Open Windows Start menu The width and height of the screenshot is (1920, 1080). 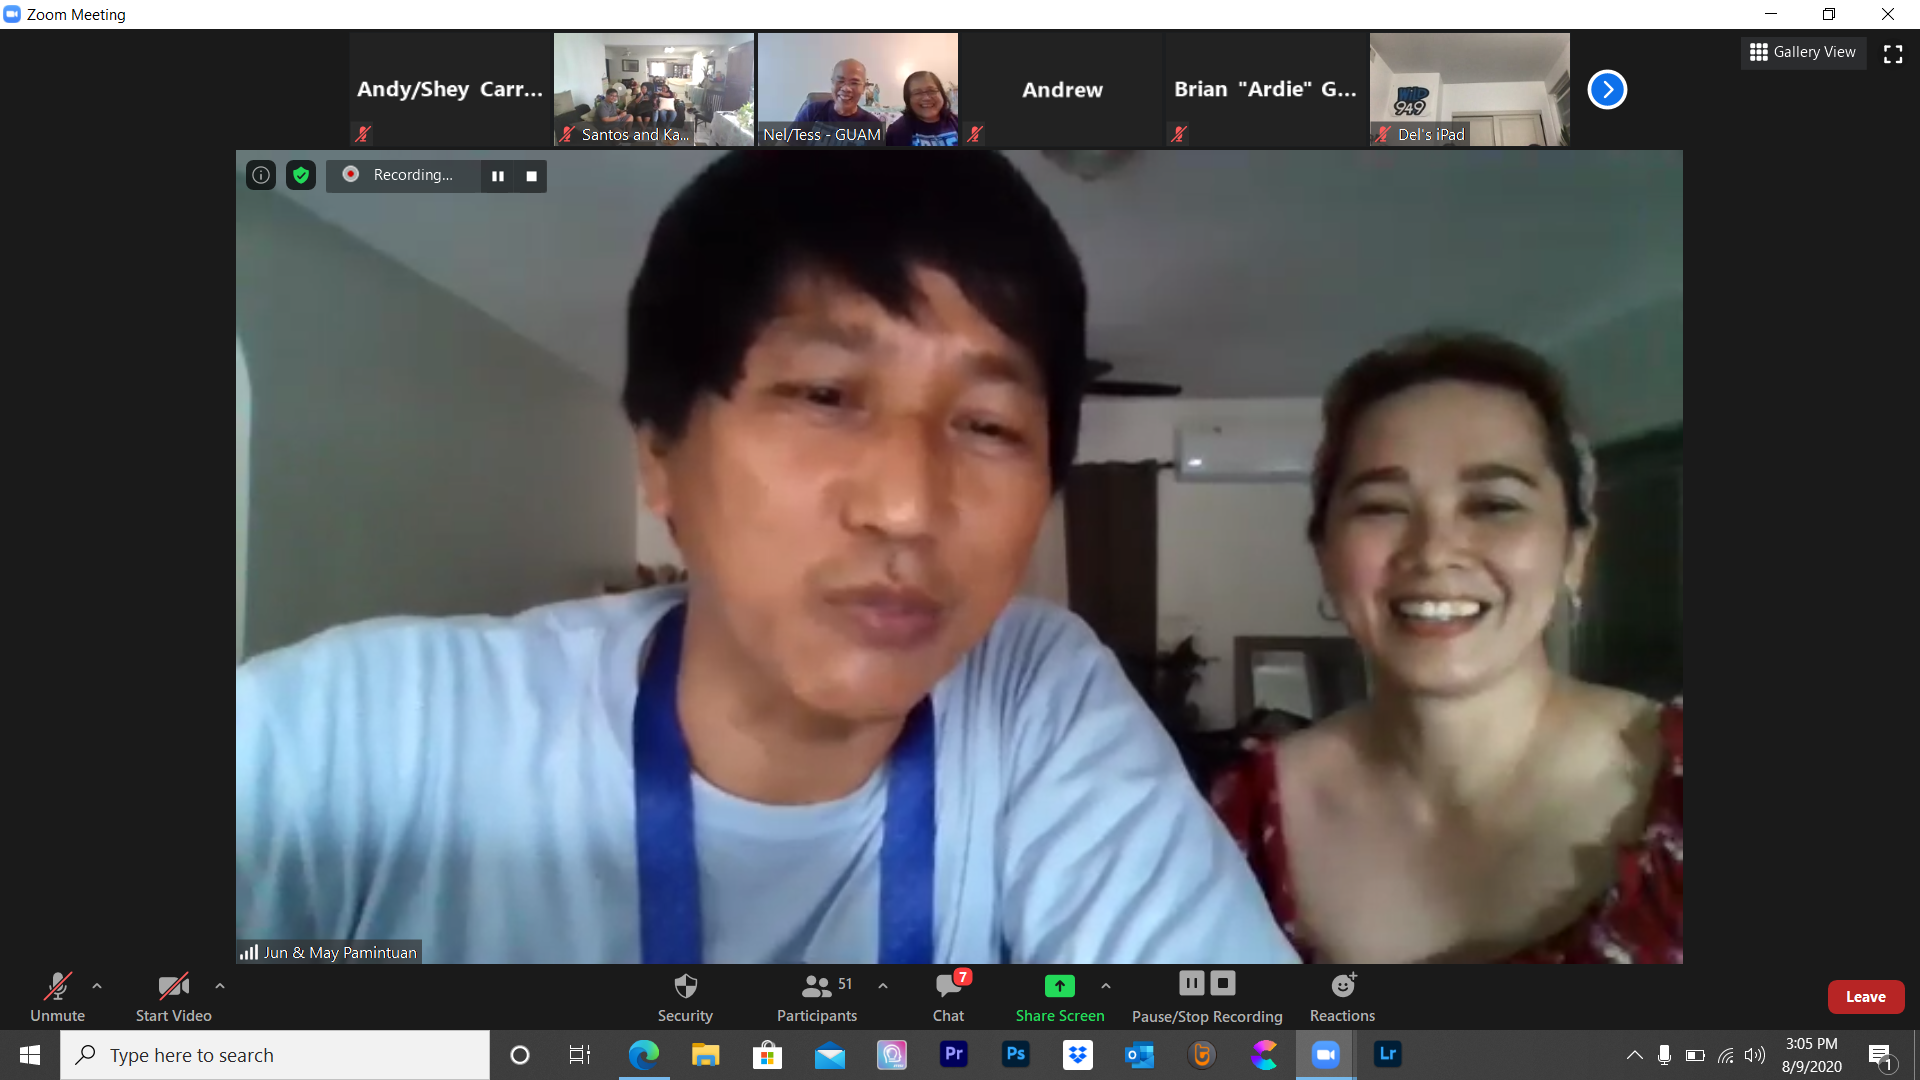(30, 1055)
